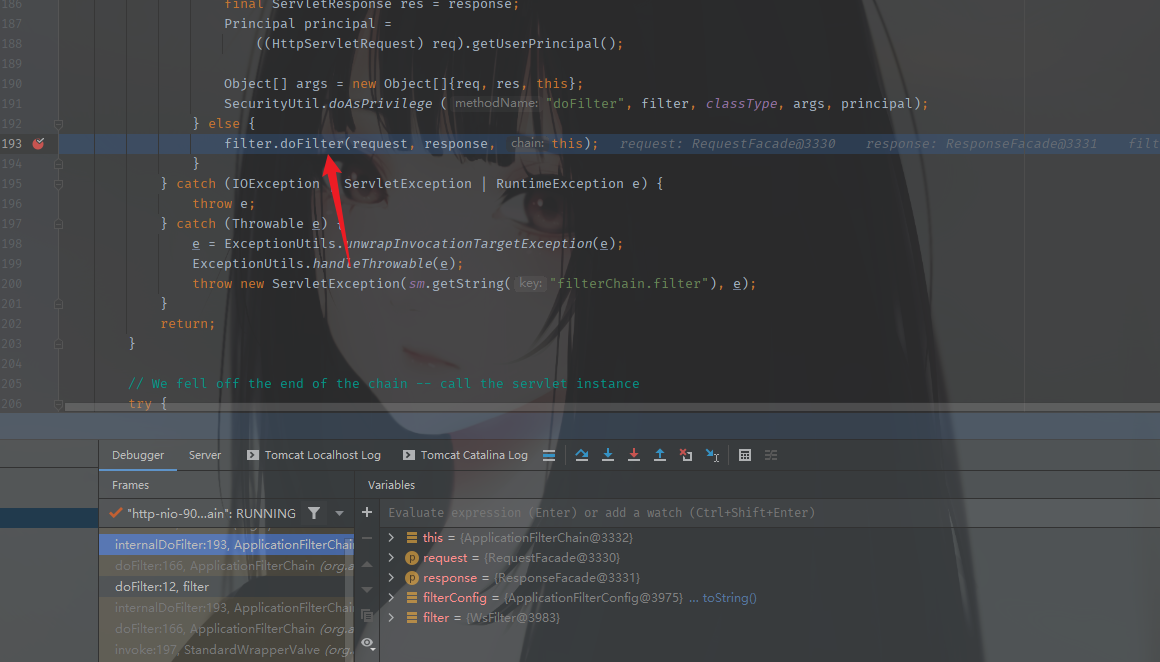Screen dimensions: 1160x662
Task: Click the duplicate watch copy icon
Action: click(367, 615)
